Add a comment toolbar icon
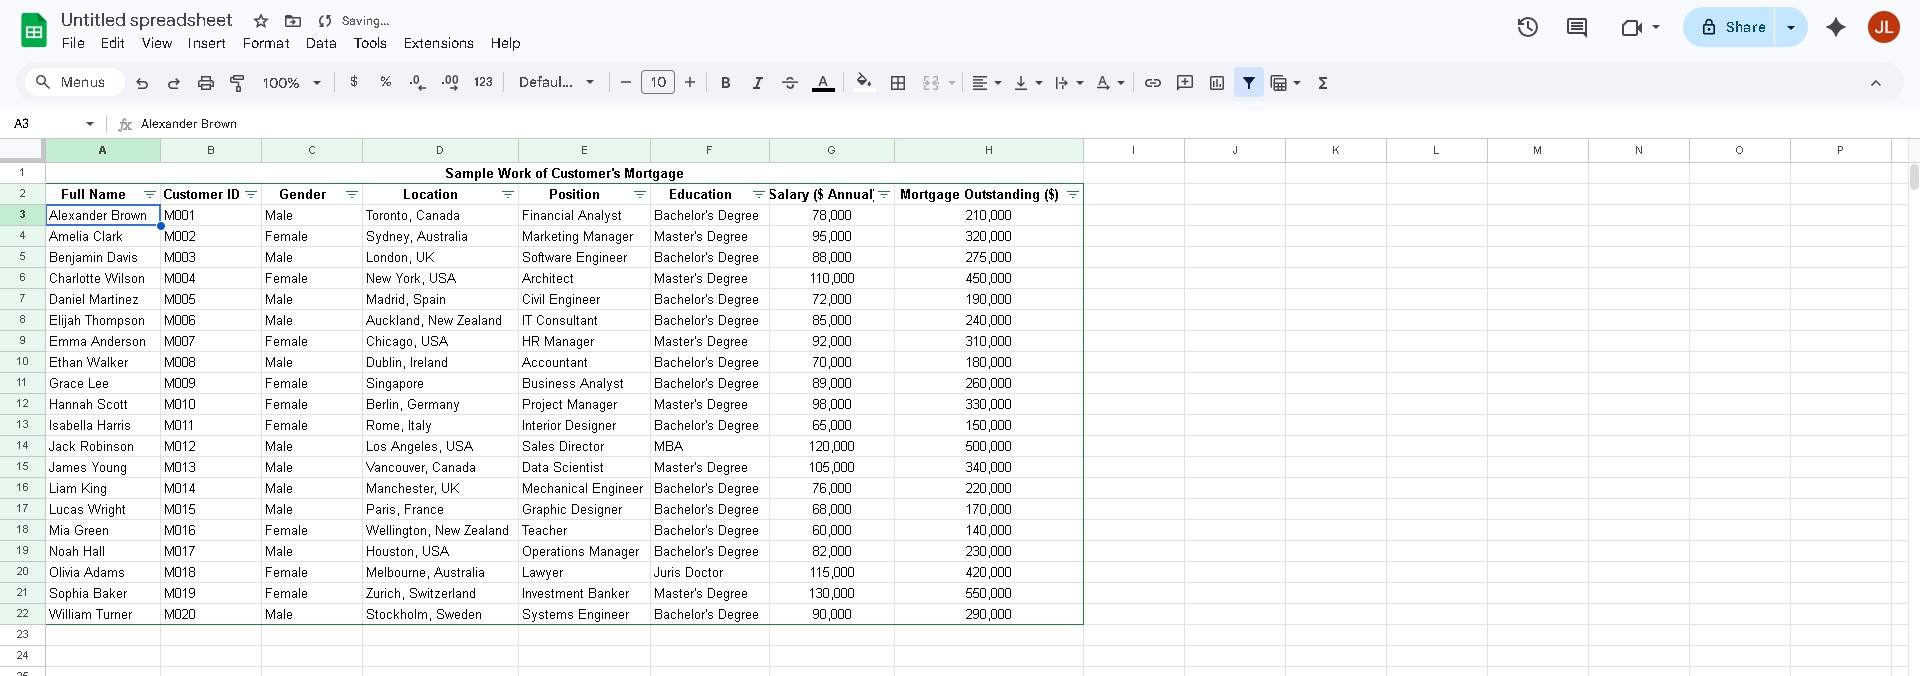Image resolution: width=1920 pixels, height=676 pixels. pyautogui.click(x=1185, y=83)
